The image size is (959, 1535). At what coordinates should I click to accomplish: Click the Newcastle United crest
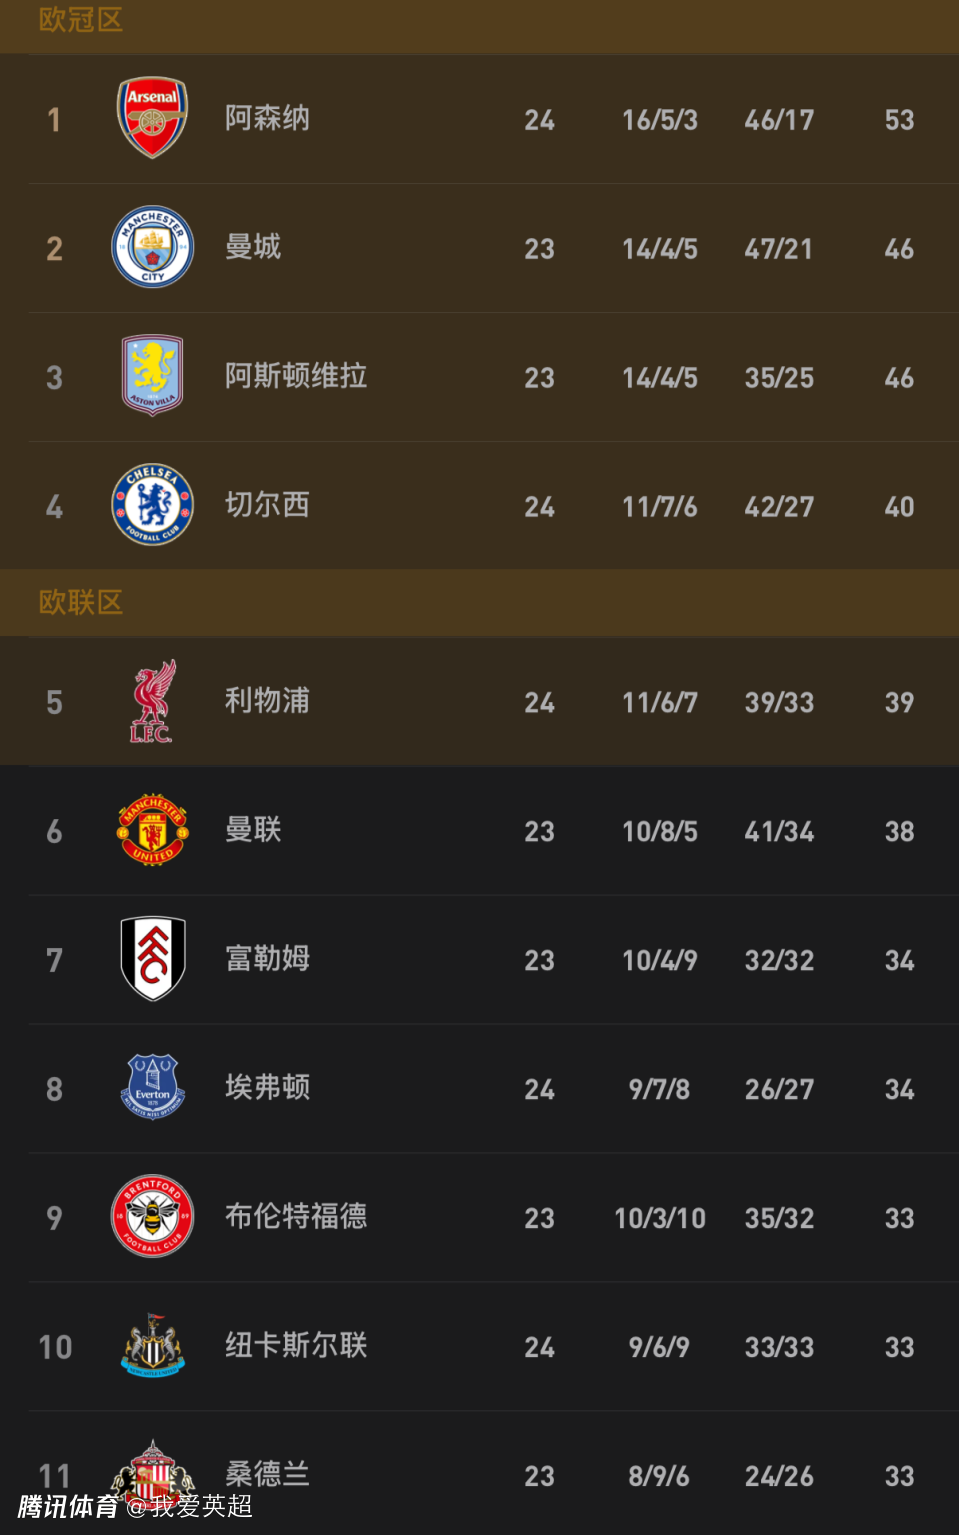tap(152, 1345)
